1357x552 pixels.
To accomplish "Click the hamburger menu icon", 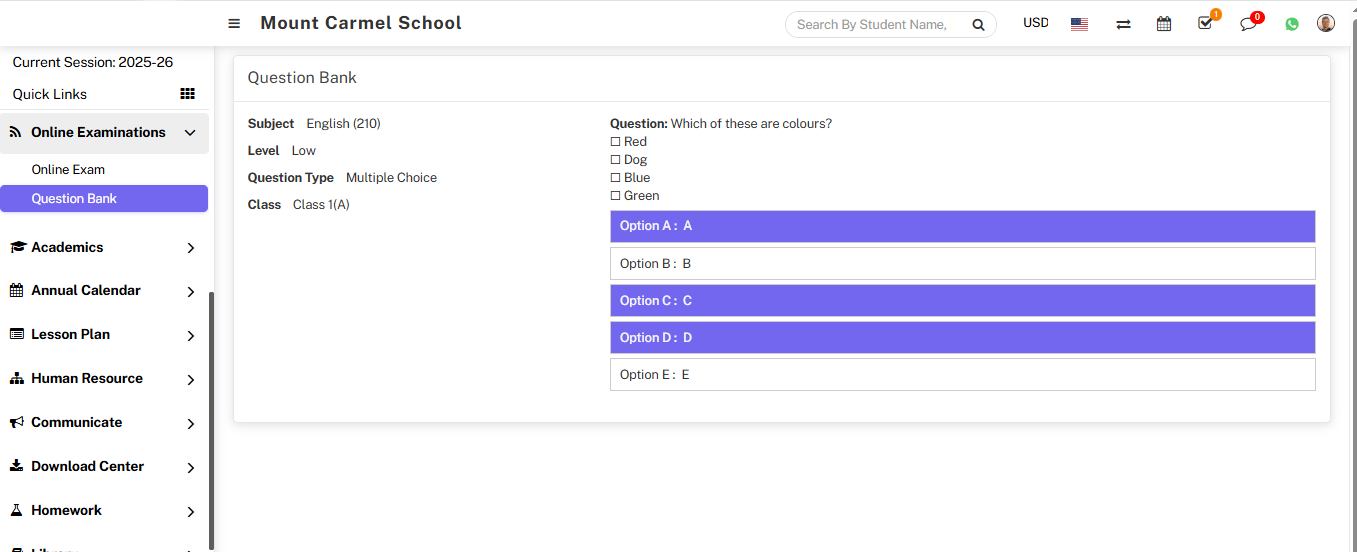I will (x=234, y=24).
